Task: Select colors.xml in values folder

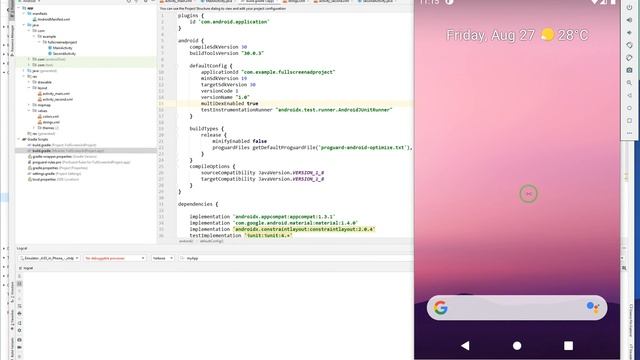Action: coord(48,116)
